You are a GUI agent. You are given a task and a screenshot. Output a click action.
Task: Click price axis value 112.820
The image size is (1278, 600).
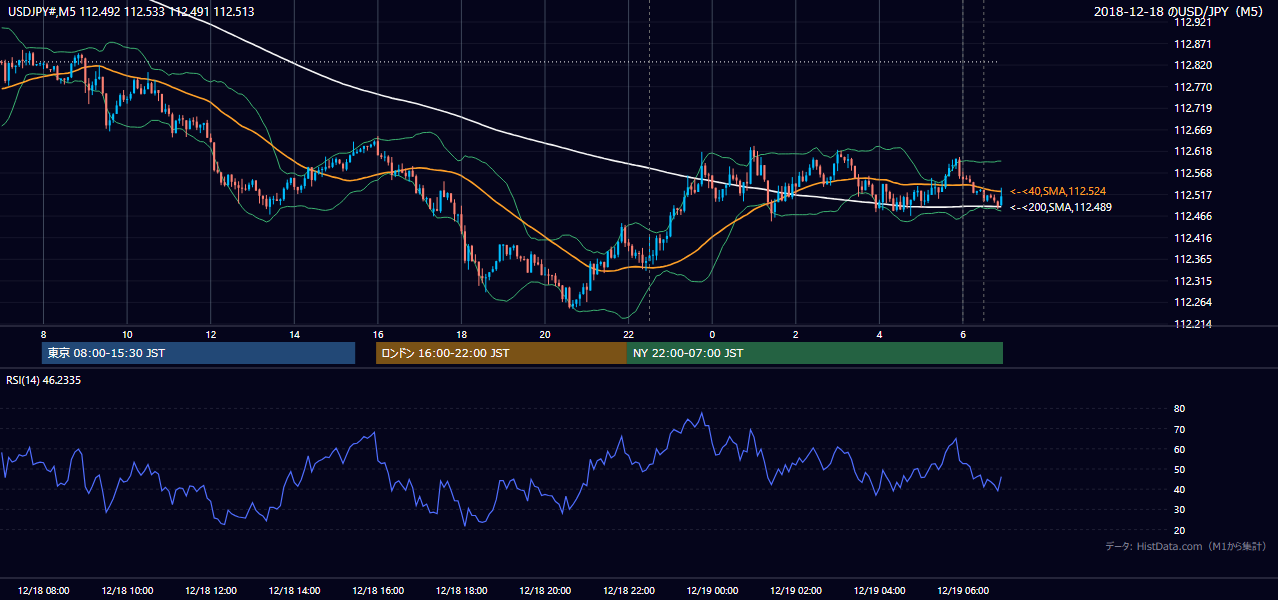(1194, 66)
